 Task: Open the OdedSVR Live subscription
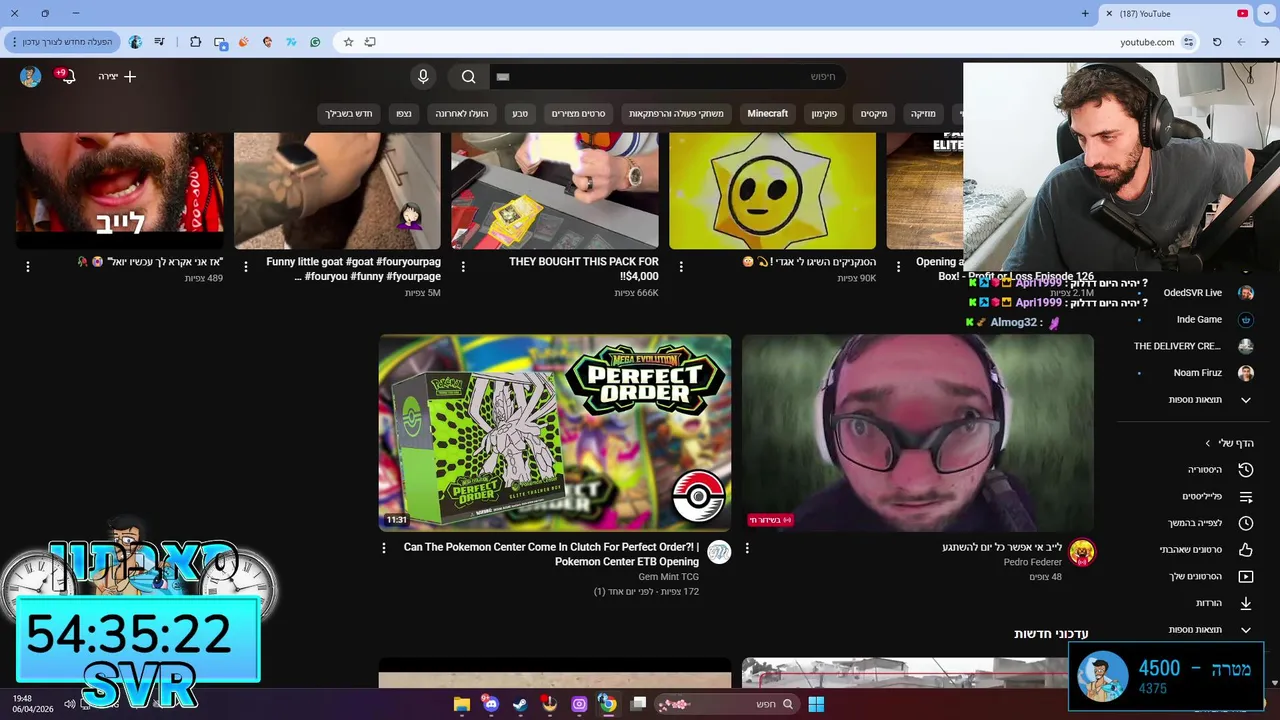pyautogui.click(x=1195, y=293)
